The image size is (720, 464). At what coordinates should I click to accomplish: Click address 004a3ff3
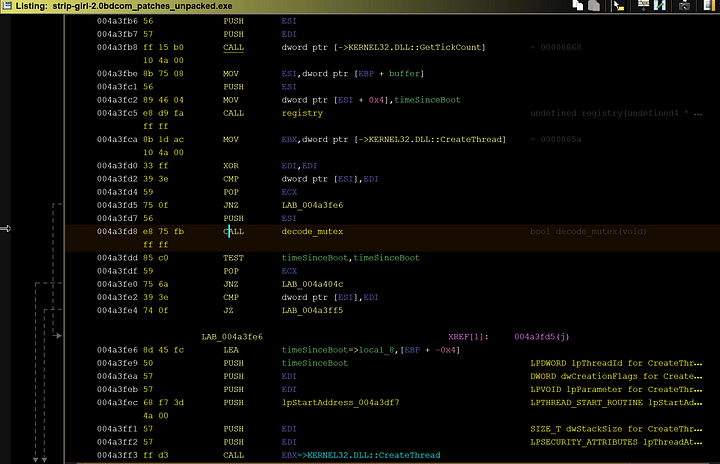click(117, 455)
